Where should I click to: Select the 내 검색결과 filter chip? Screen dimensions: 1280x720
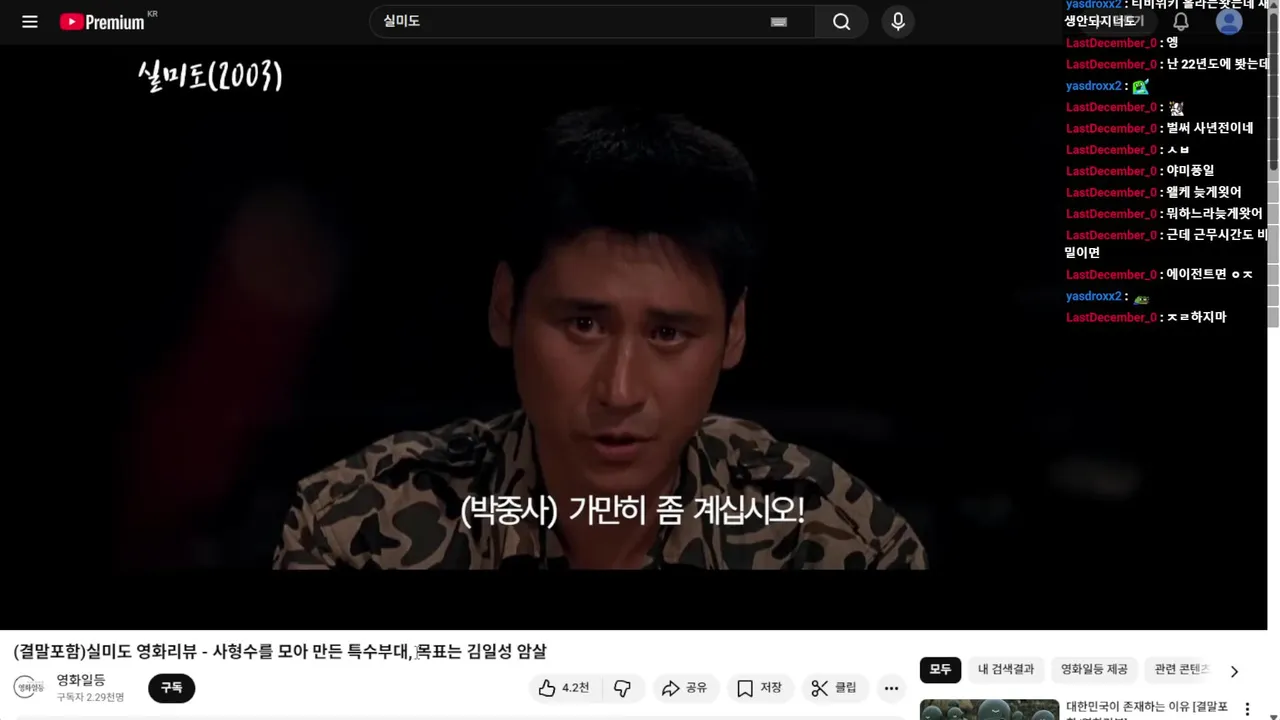click(x=1006, y=670)
